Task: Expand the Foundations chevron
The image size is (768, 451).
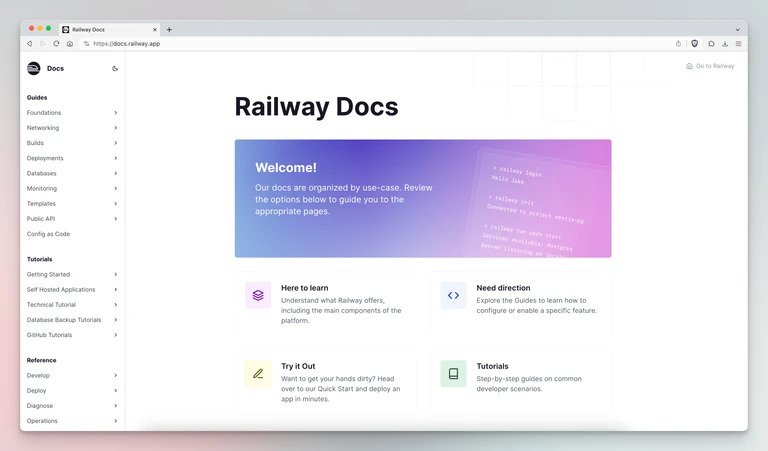Action: click(x=116, y=113)
